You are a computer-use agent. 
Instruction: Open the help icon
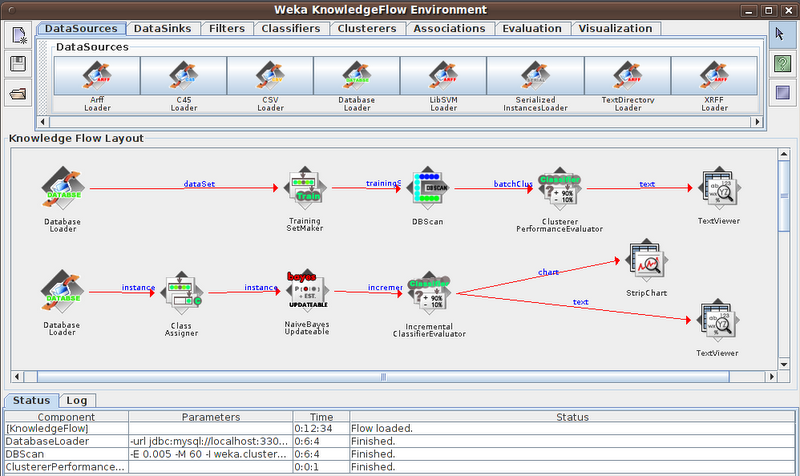783,64
